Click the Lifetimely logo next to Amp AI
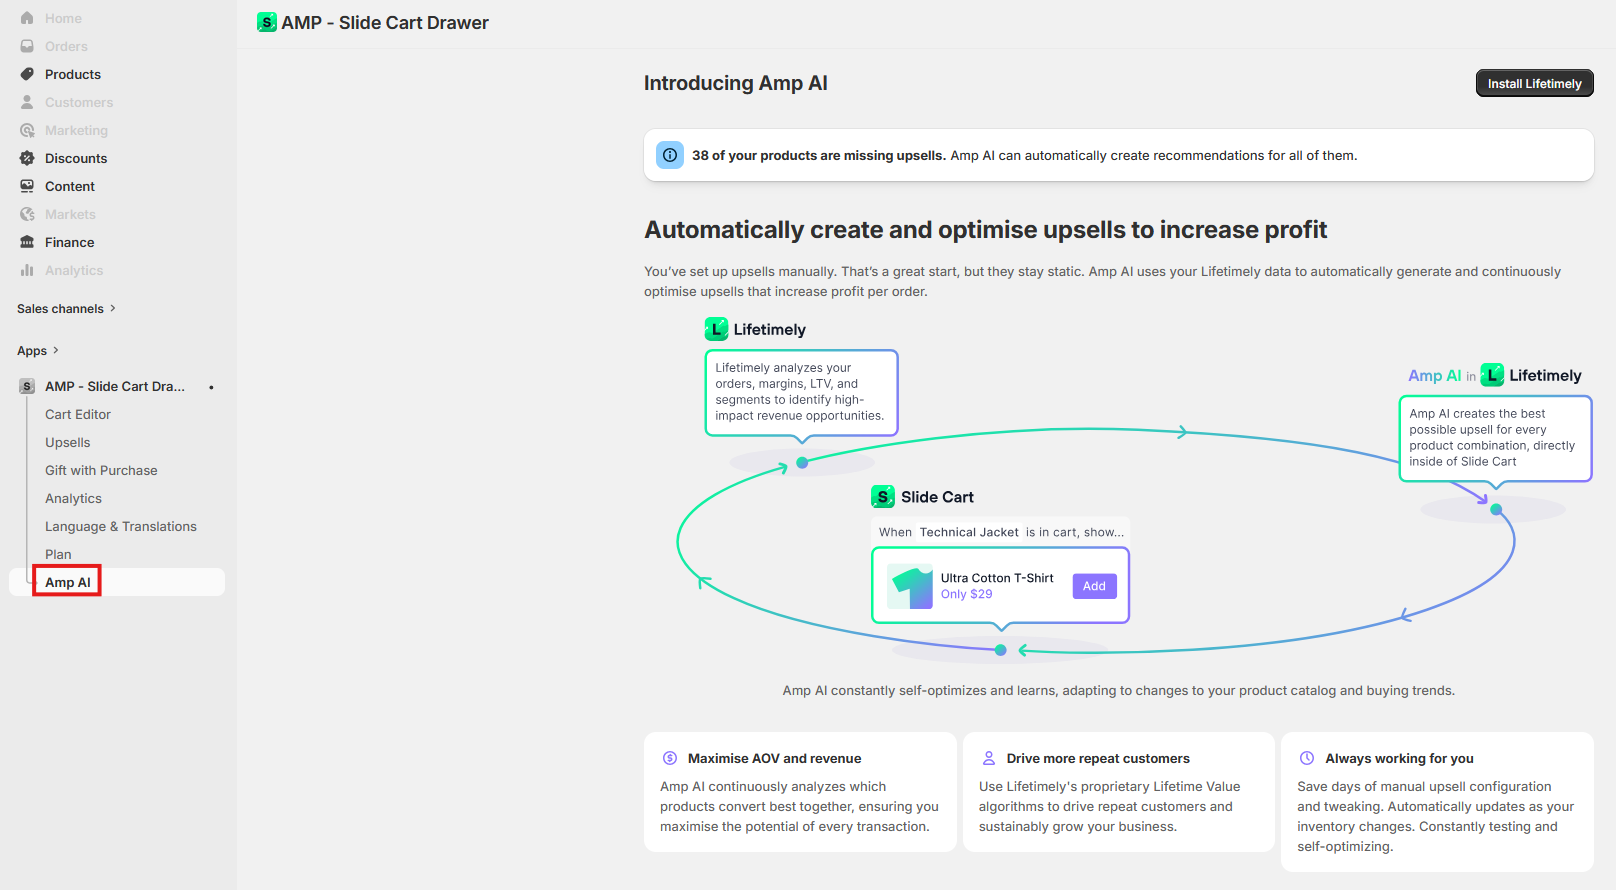Screen dimensions: 1616x890 click(1492, 375)
